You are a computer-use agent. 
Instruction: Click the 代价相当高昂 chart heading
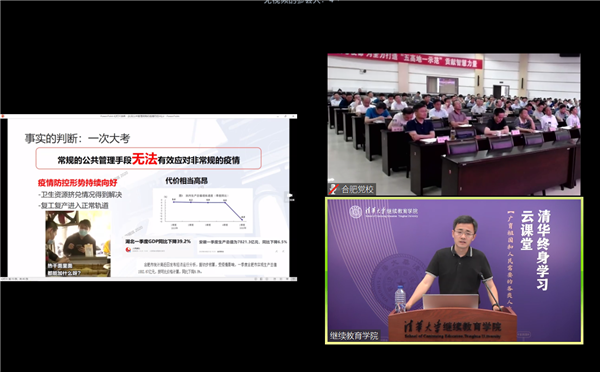[186, 181]
